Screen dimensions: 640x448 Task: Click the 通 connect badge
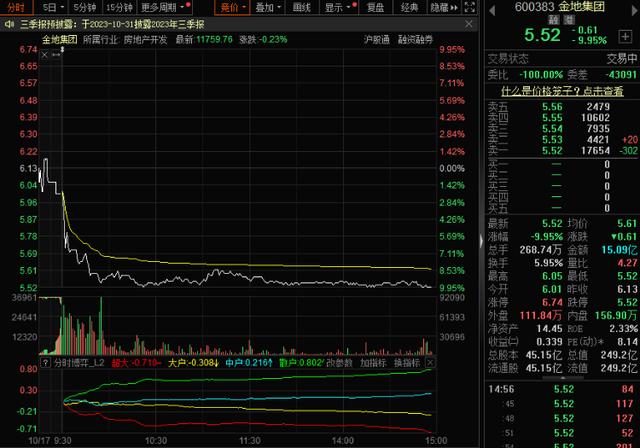[x=569, y=19]
